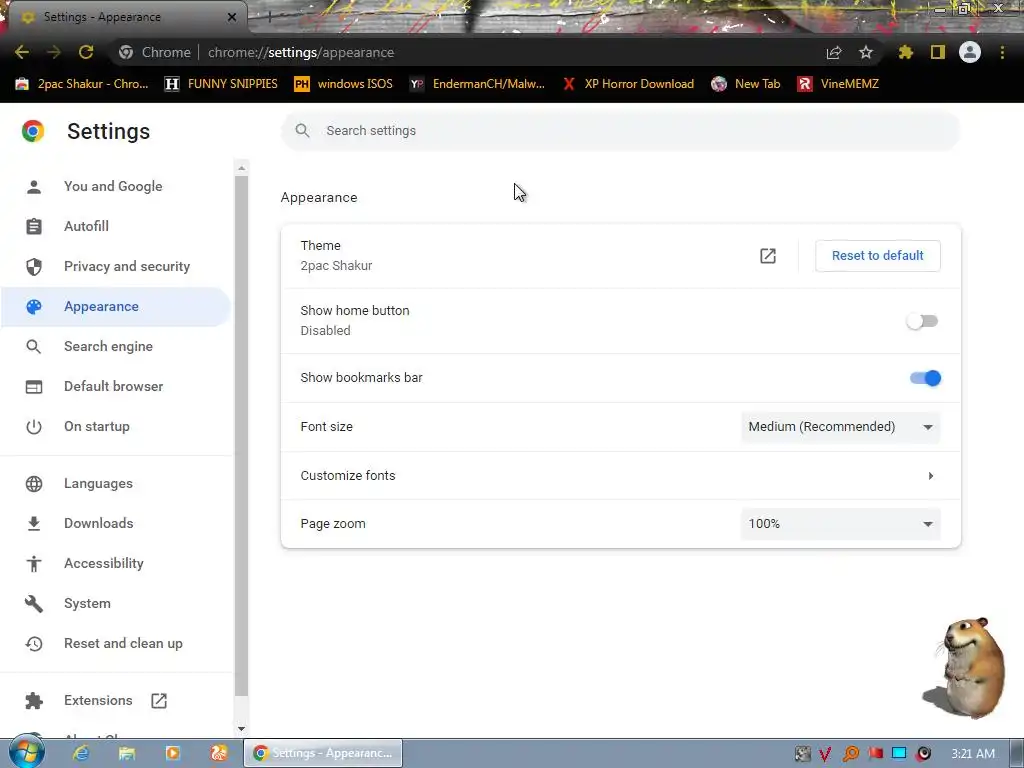Open the profile avatar icon
The height and width of the screenshot is (768, 1024).
(970, 52)
